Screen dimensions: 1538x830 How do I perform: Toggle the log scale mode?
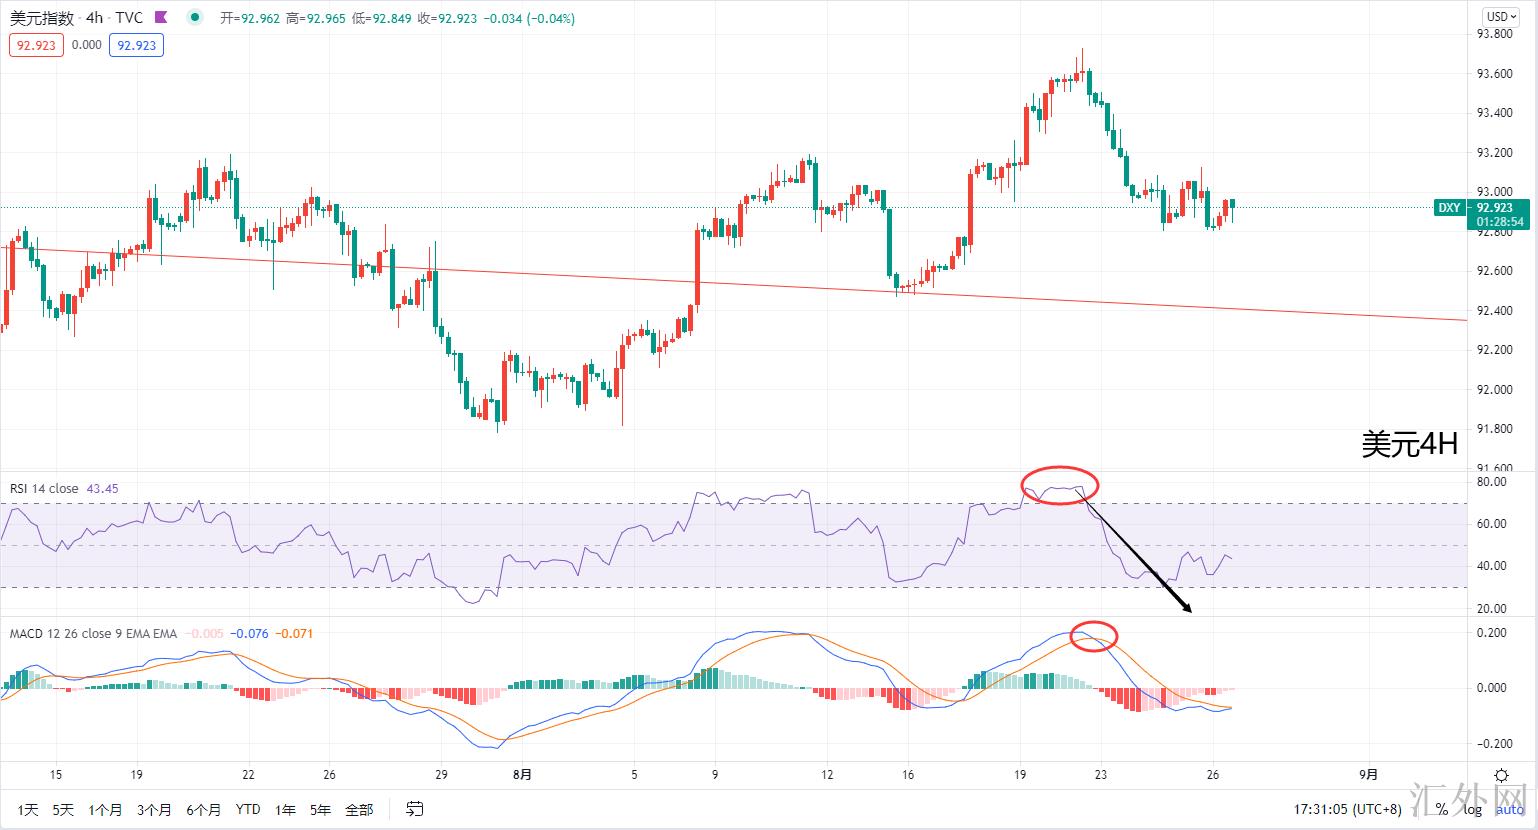(1473, 809)
